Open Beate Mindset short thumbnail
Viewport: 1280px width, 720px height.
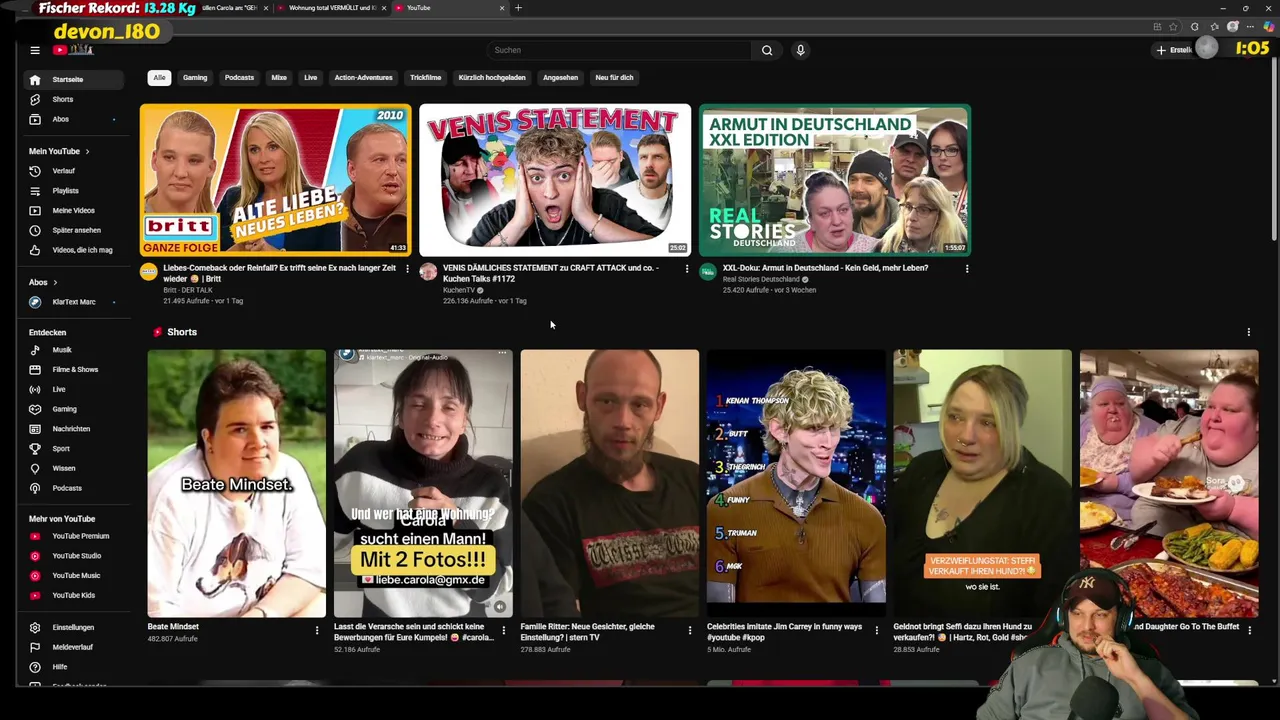[x=236, y=483]
